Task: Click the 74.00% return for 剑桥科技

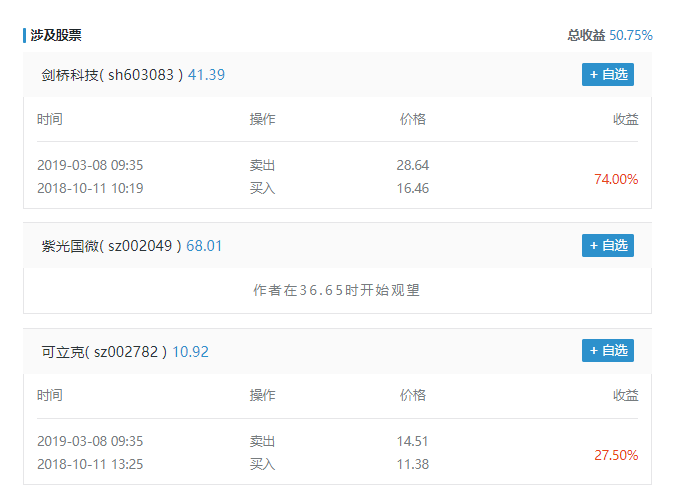Action: click(x=616, y=179)
